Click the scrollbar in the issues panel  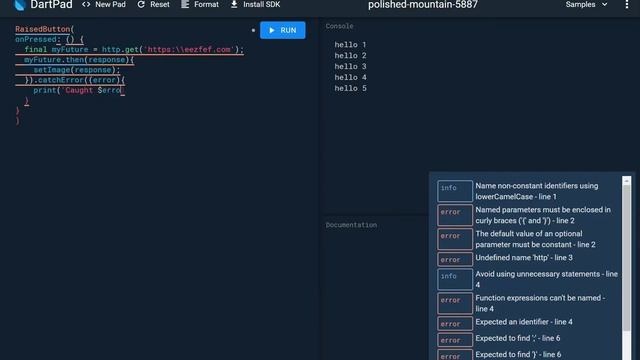[627, 258]
